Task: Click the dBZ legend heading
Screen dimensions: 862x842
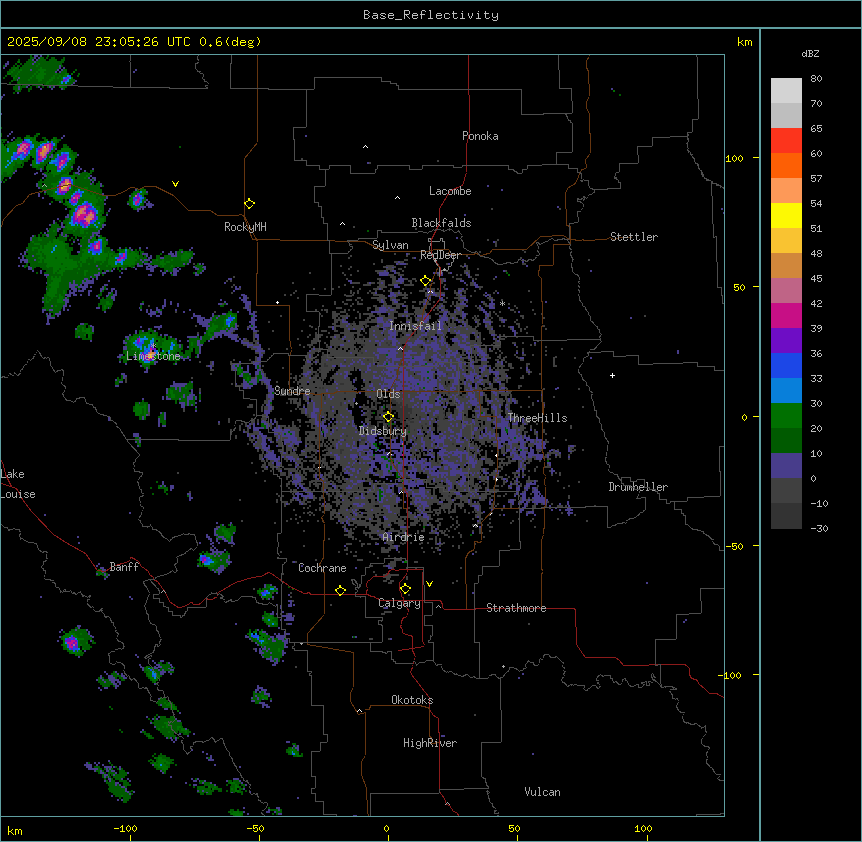Action: [x=810, y=54]
